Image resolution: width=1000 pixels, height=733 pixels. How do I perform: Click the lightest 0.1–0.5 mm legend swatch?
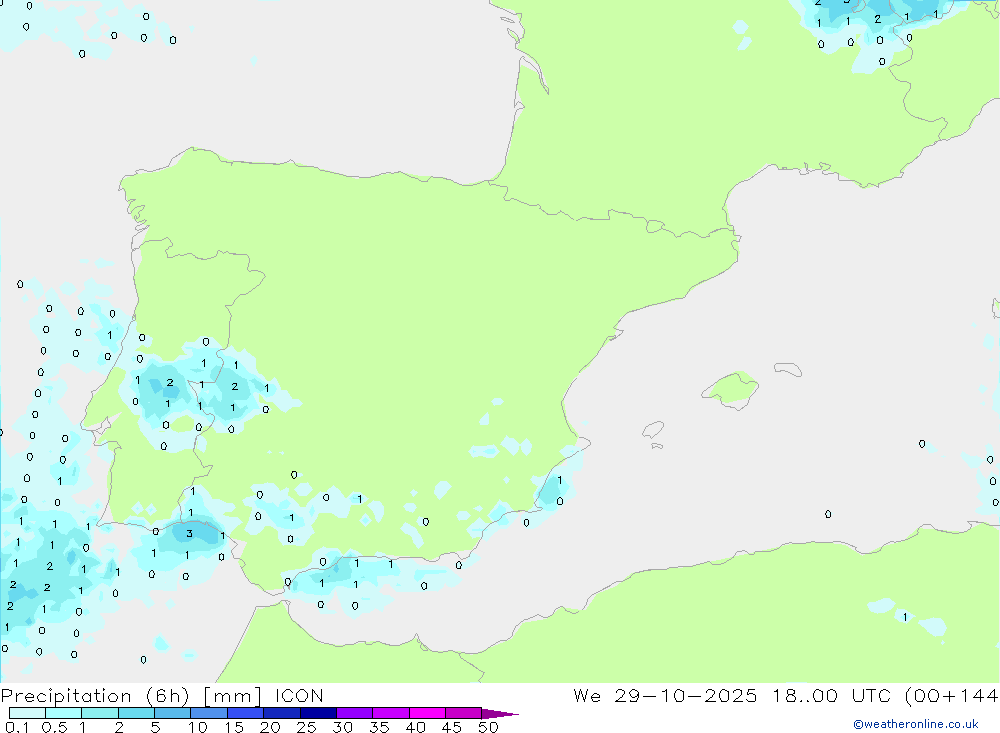tap(27, 713)
